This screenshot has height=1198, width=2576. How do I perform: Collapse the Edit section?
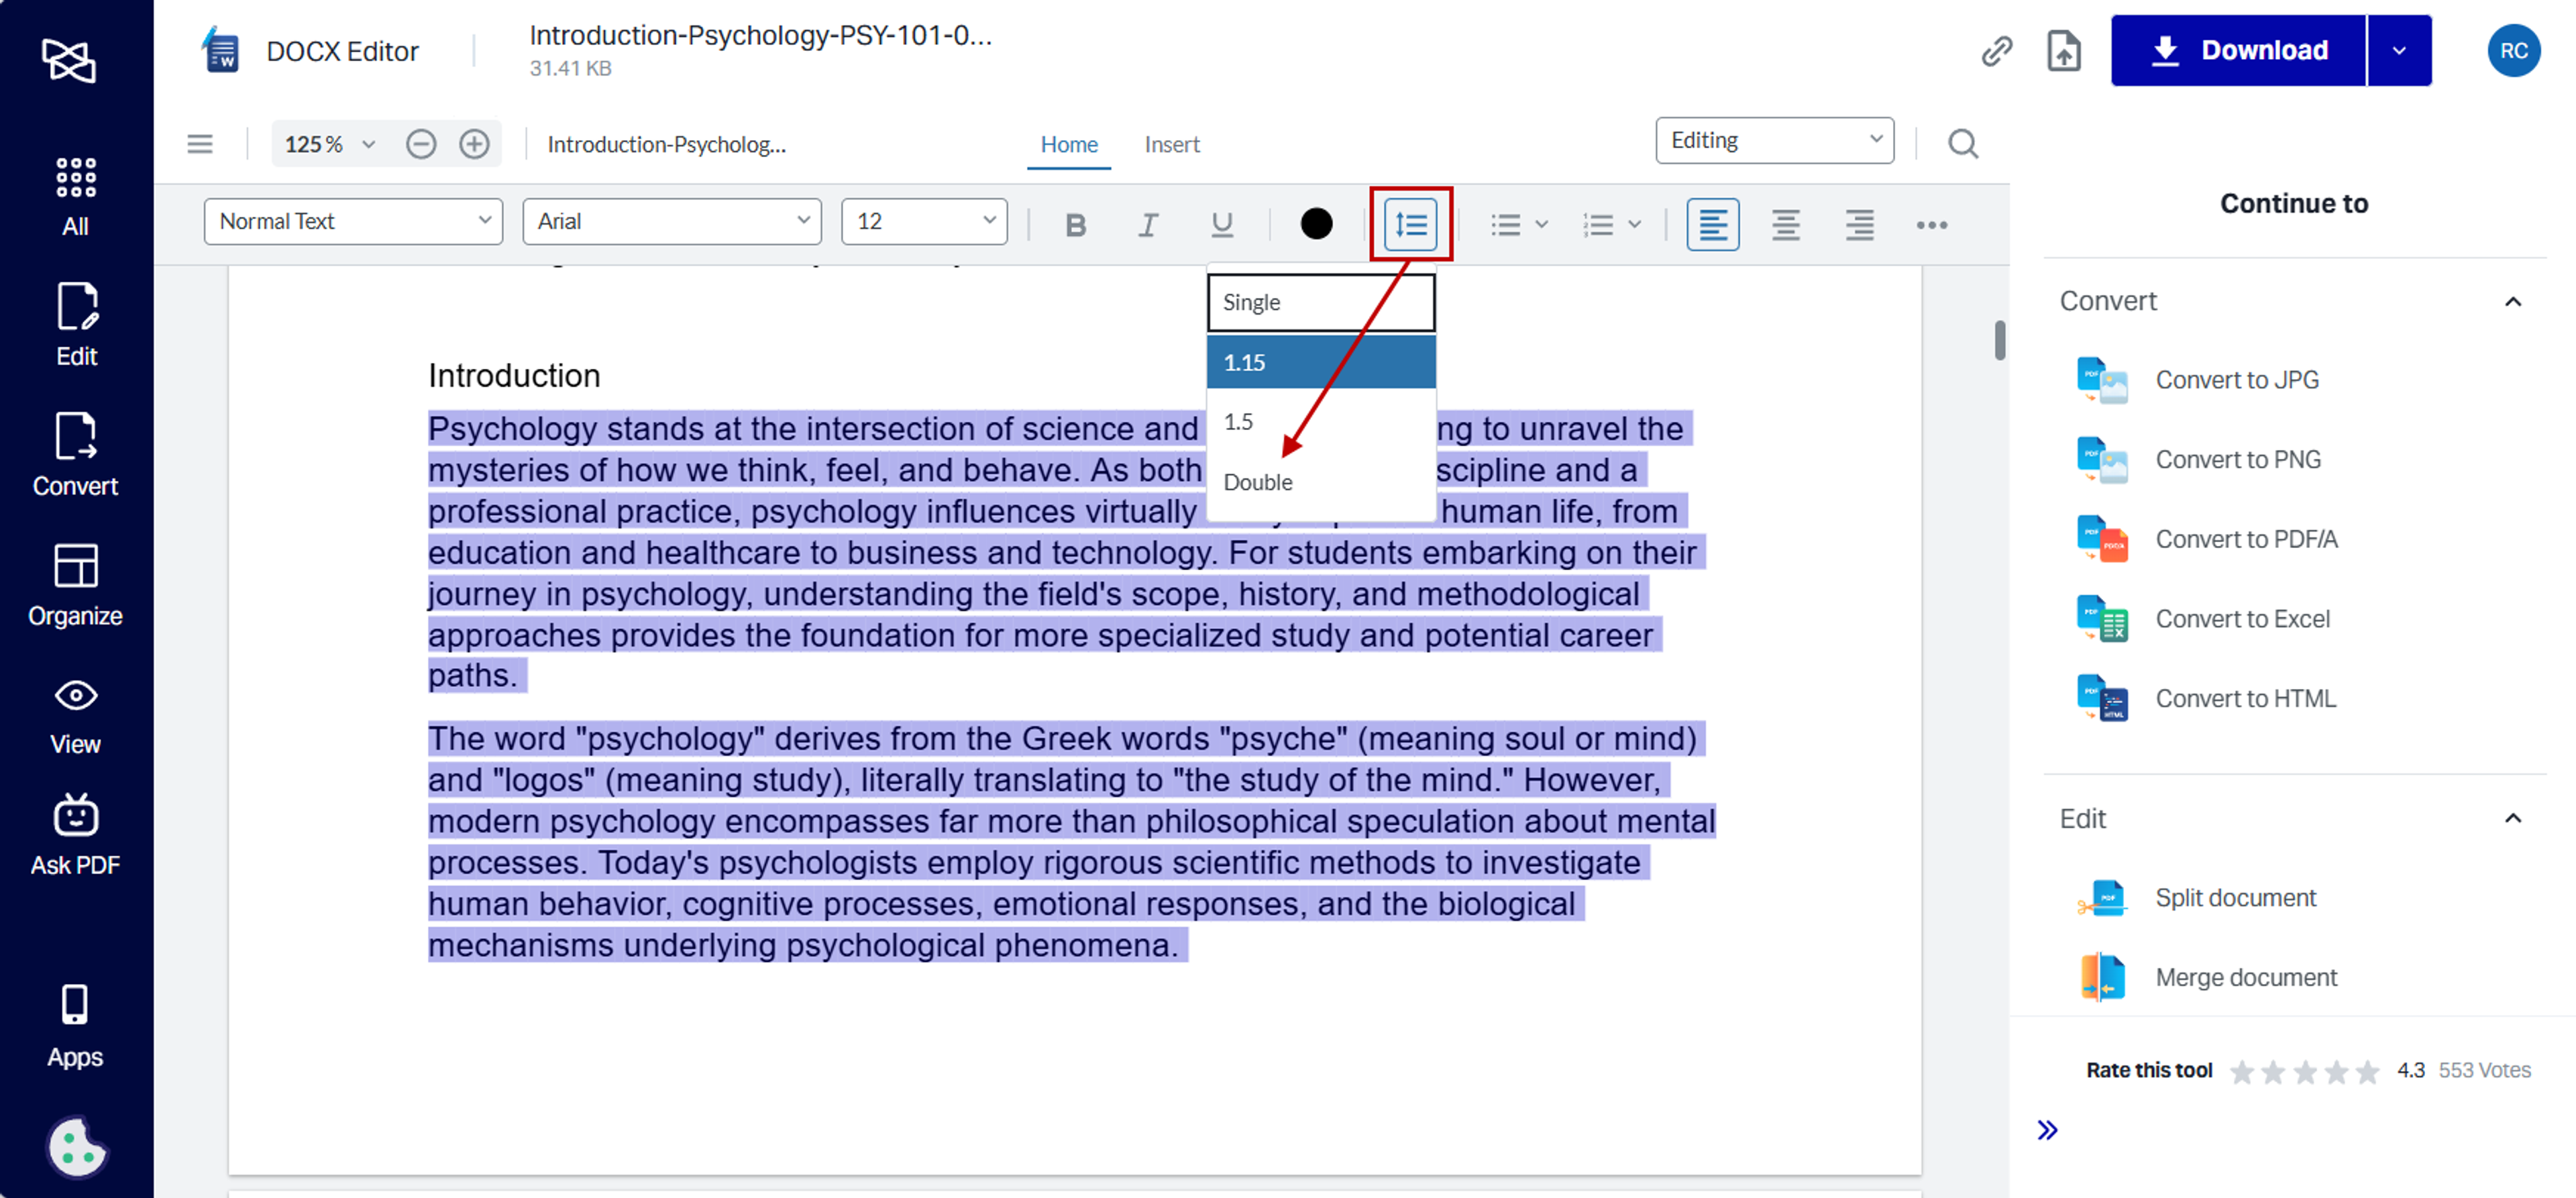[2512, 818]
